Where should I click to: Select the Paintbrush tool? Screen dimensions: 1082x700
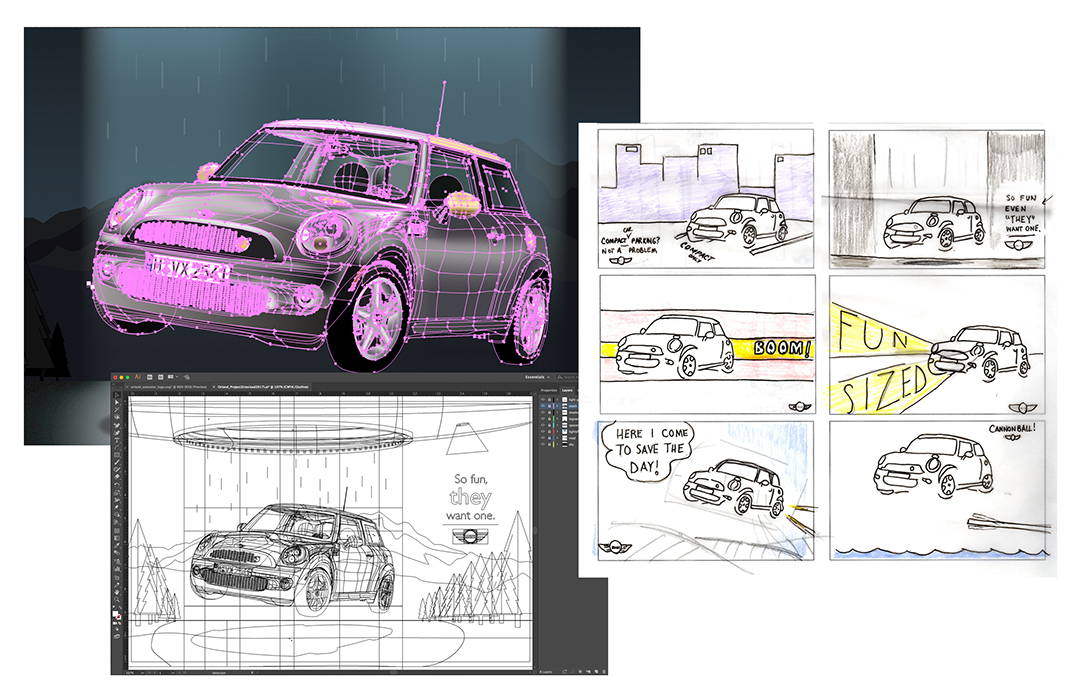tap(117, 463)
